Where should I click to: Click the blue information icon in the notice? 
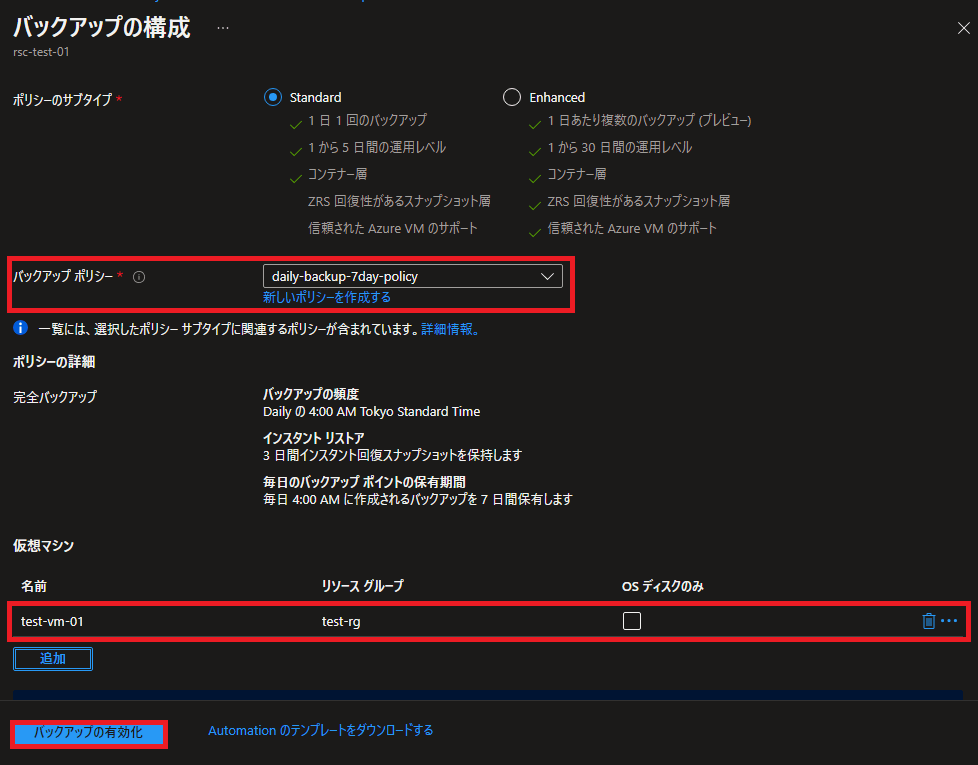pyautogui.click(x=20, y=328)
